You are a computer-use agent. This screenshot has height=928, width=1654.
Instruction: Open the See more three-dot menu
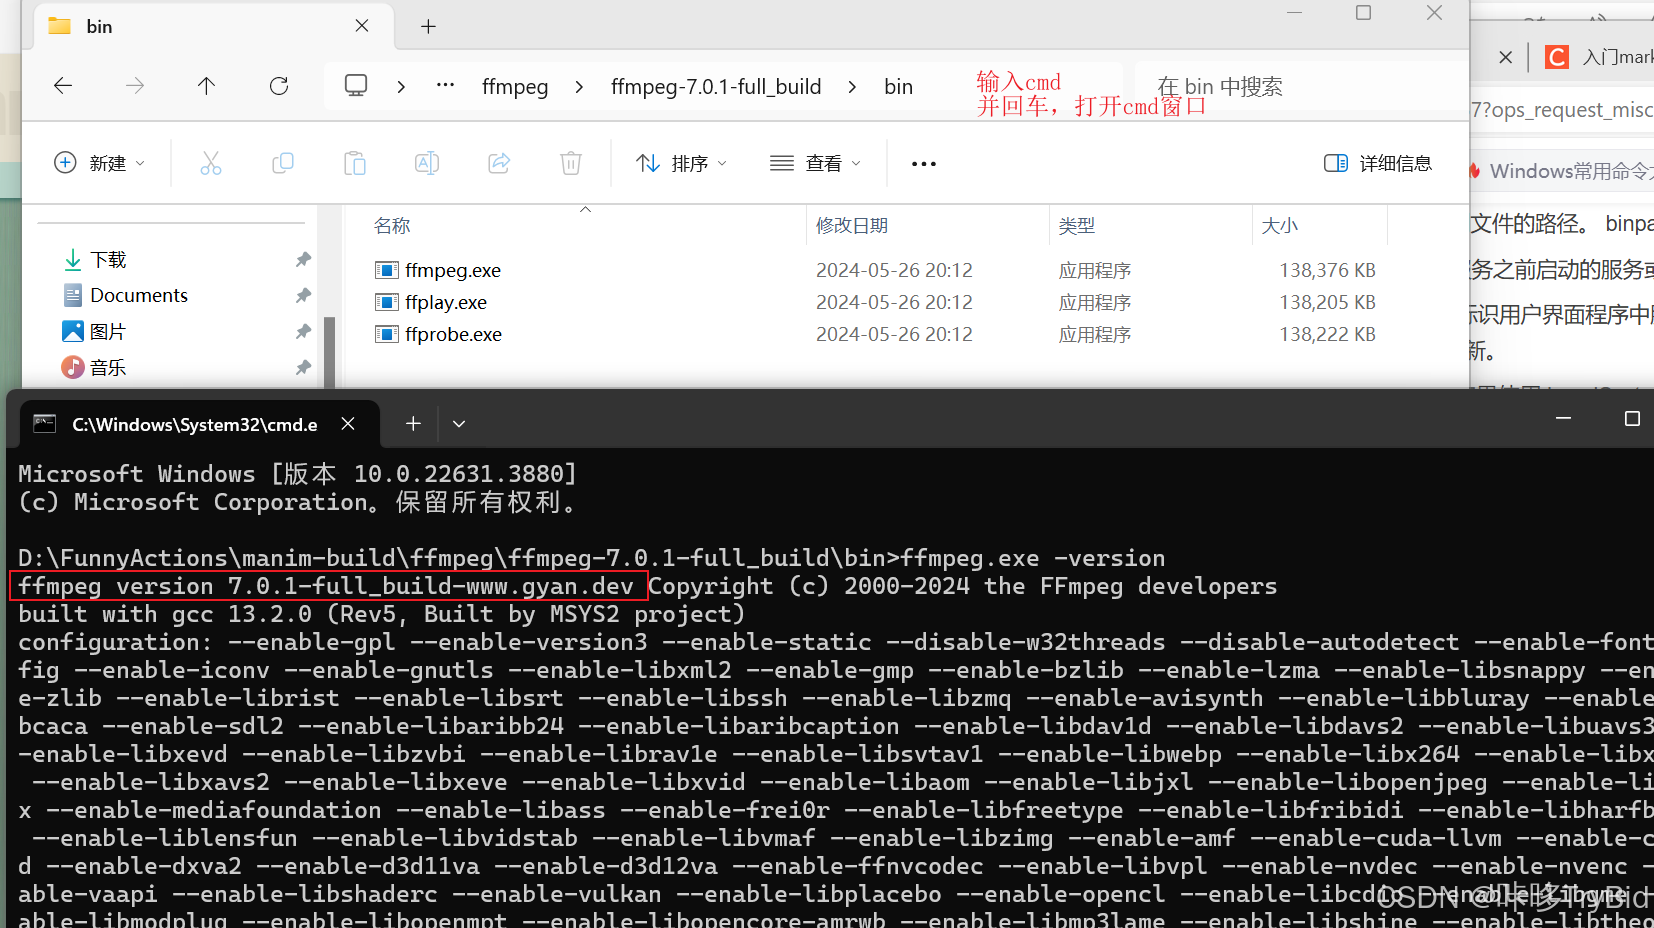pos(924,163)
